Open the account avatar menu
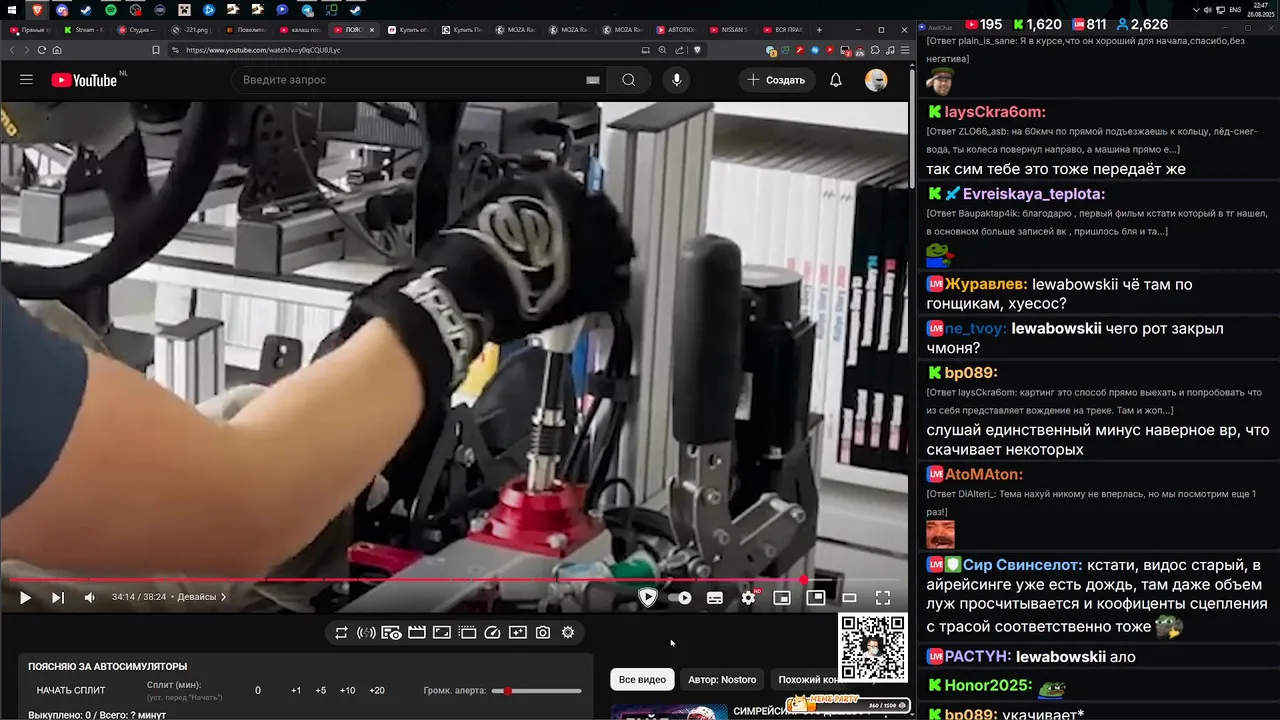Screen dimensions: 1280x720 point(876,81)
